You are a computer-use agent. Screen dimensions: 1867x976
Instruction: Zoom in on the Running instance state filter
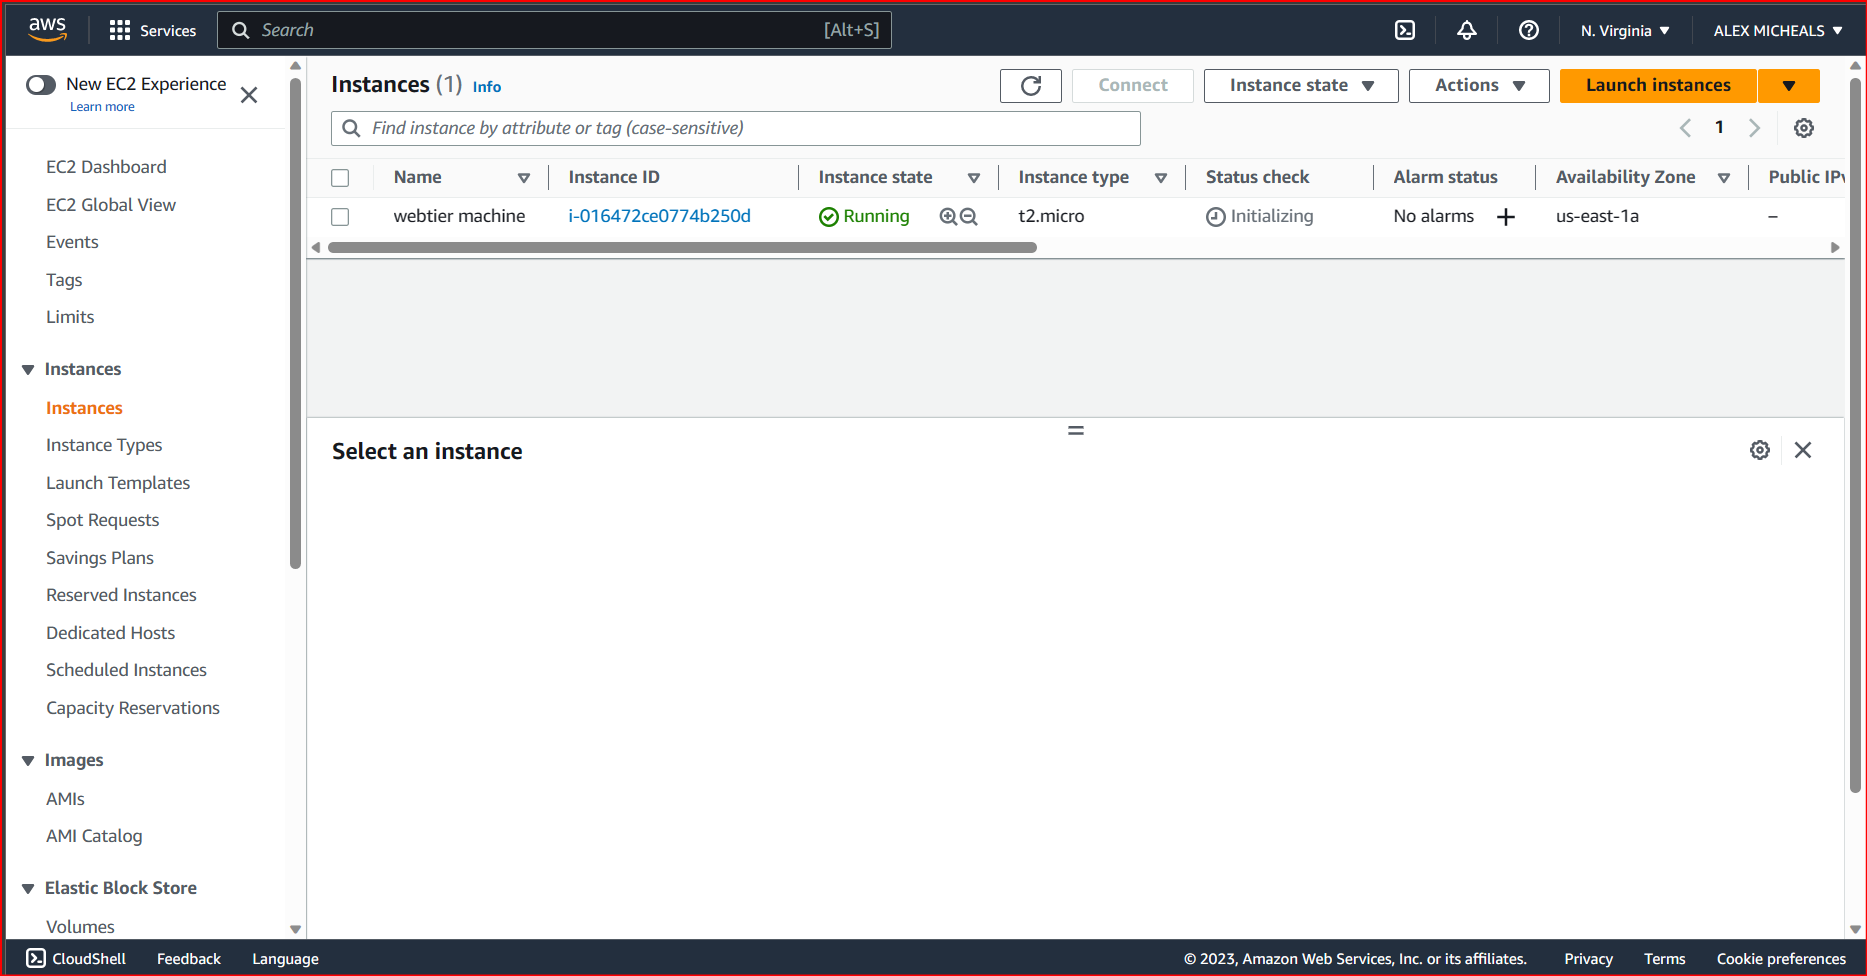coord(948,216)
